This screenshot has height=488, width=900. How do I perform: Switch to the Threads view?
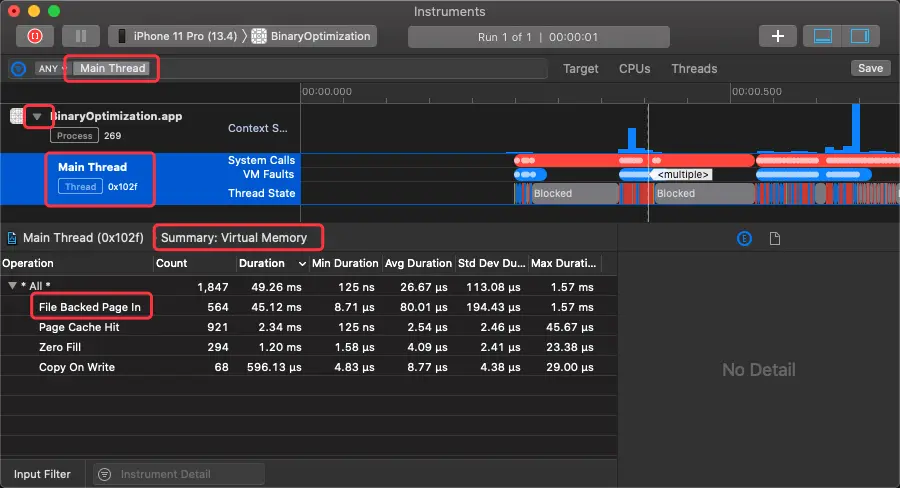pyautogui.click(x=694, y=69)
